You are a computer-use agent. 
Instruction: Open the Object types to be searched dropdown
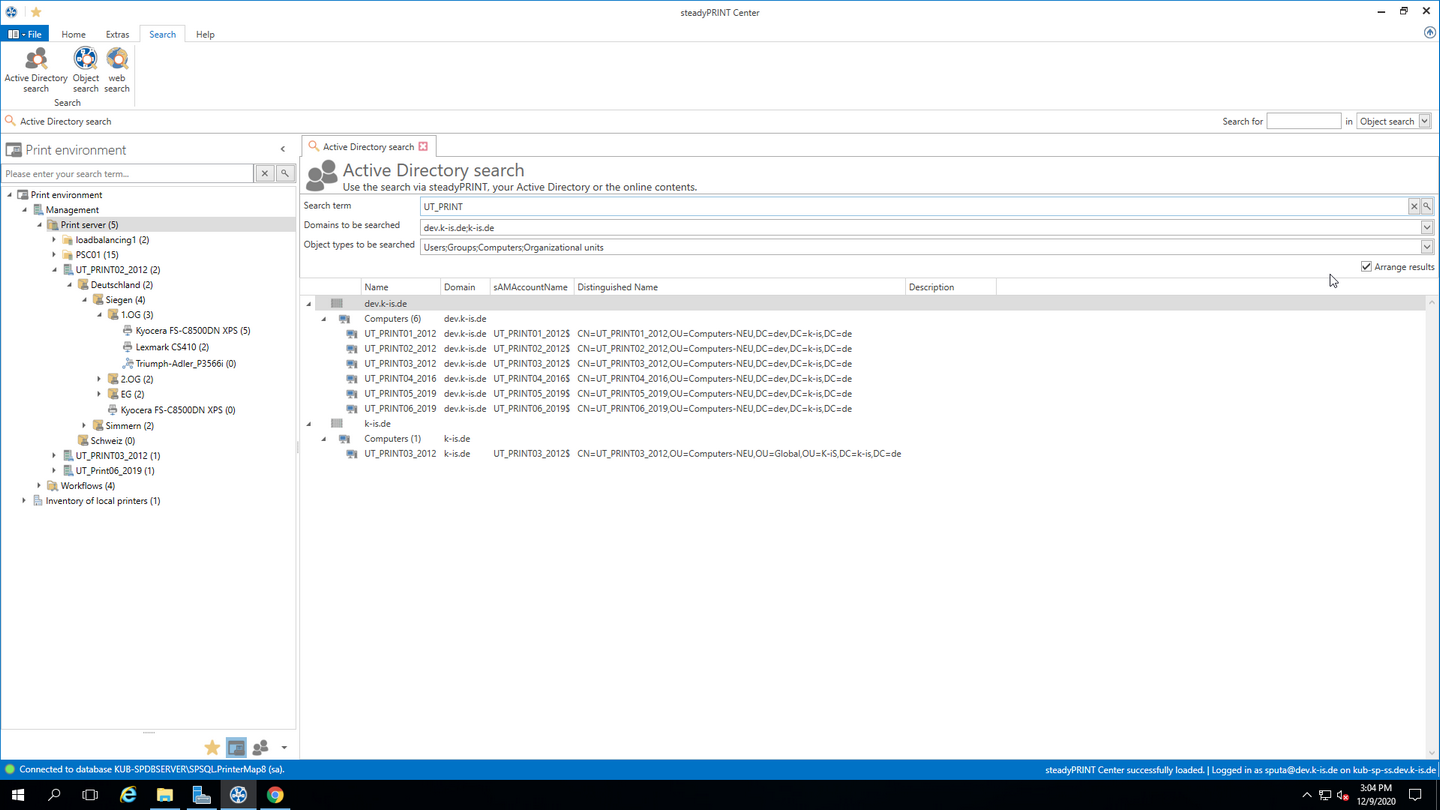click(x=1427, y=247)
